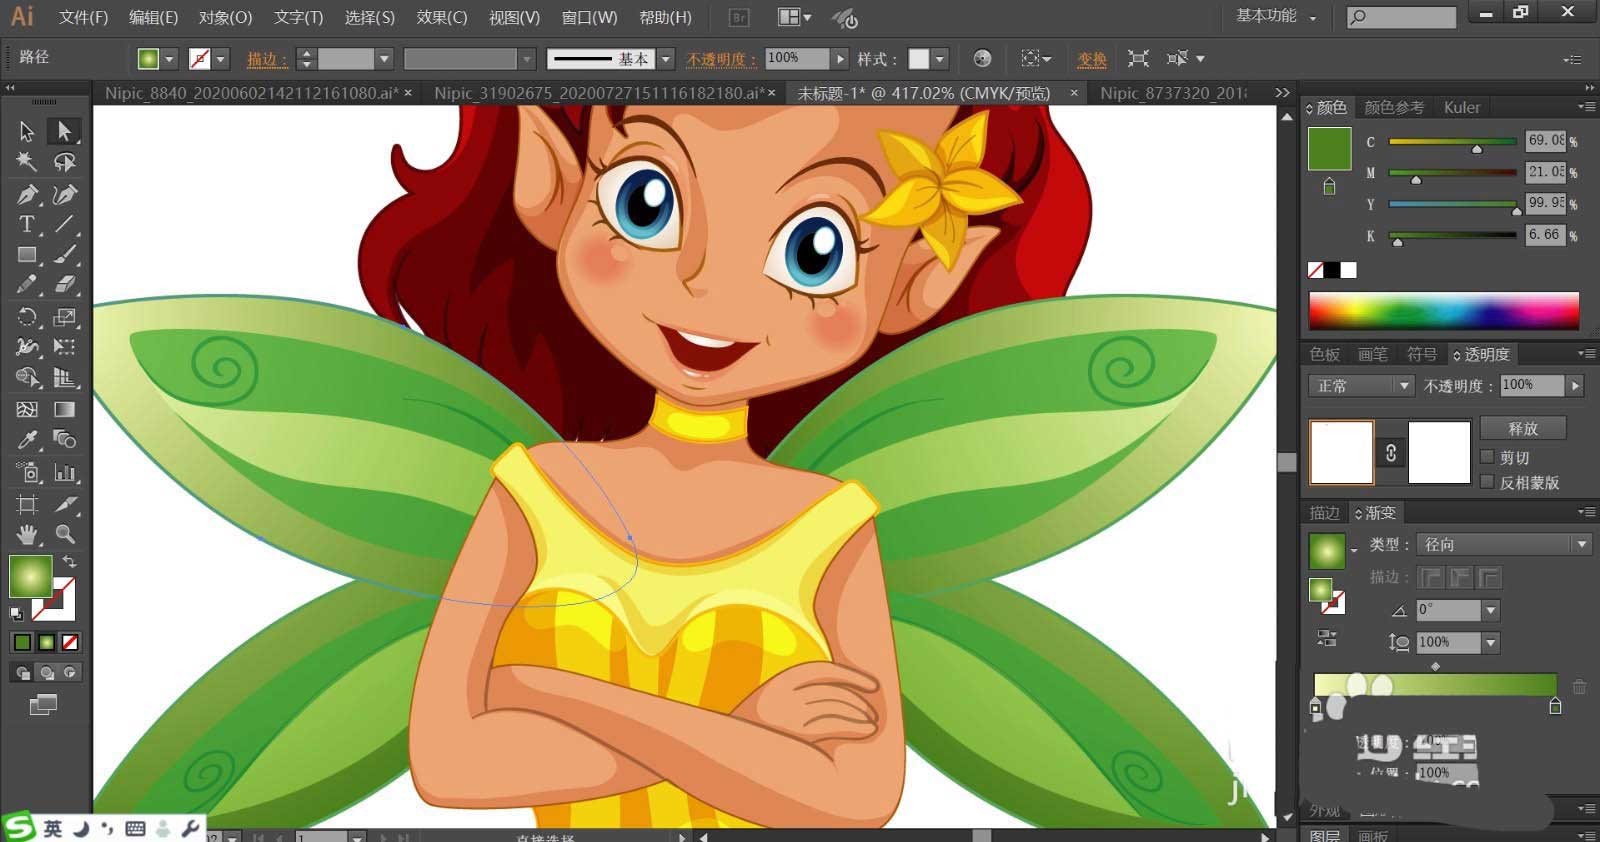Open the gradient angle 0° dropdown
Image resolution: width=1600 pixels, height=842 pixels.
1491,610
